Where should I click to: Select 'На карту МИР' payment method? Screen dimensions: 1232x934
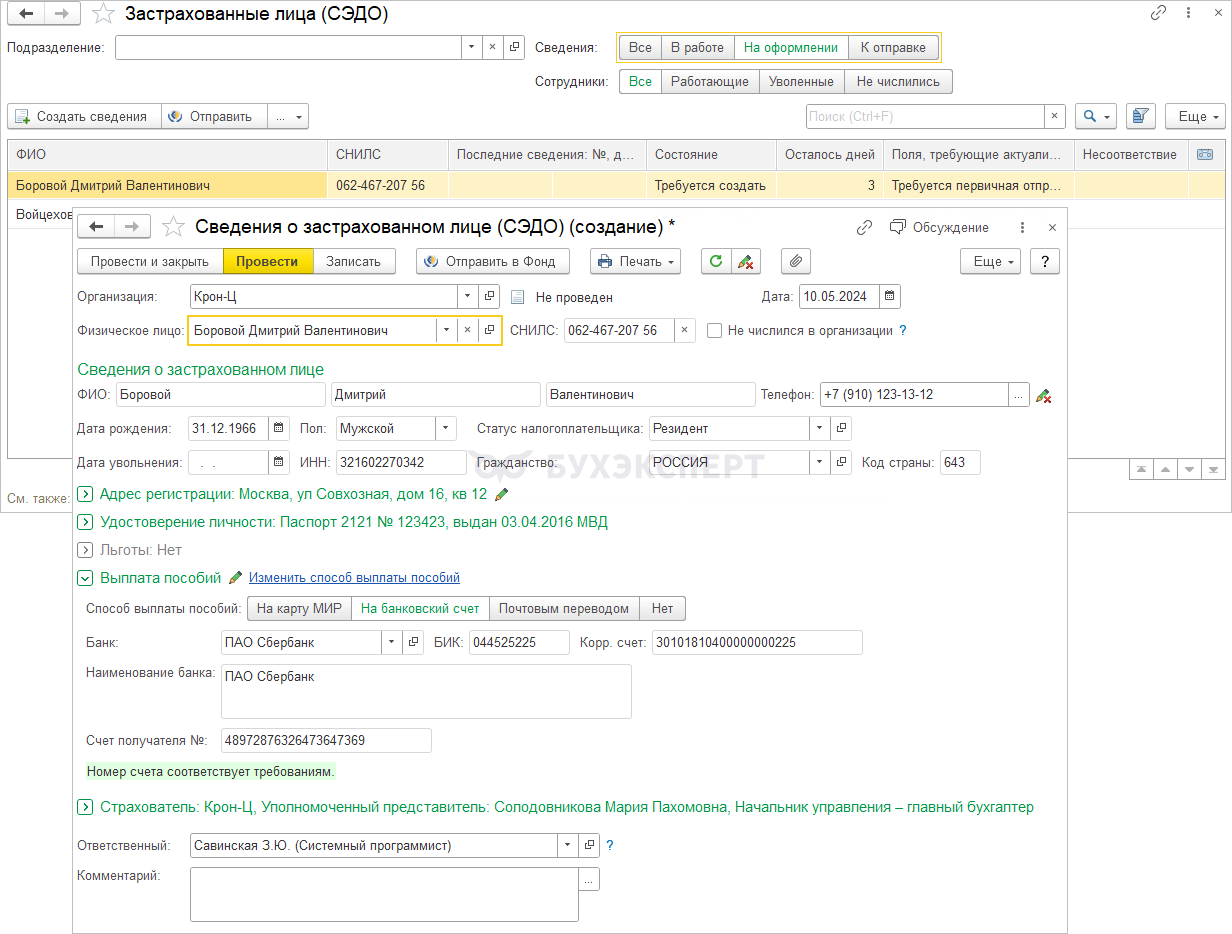pyautogui.click(x=299, y=609)
